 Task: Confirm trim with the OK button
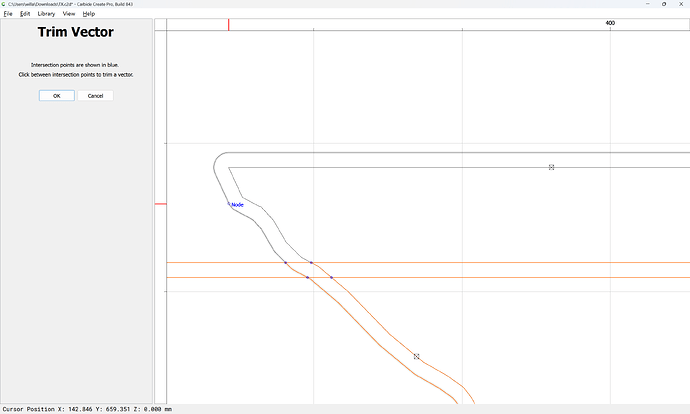coord(57,95)
